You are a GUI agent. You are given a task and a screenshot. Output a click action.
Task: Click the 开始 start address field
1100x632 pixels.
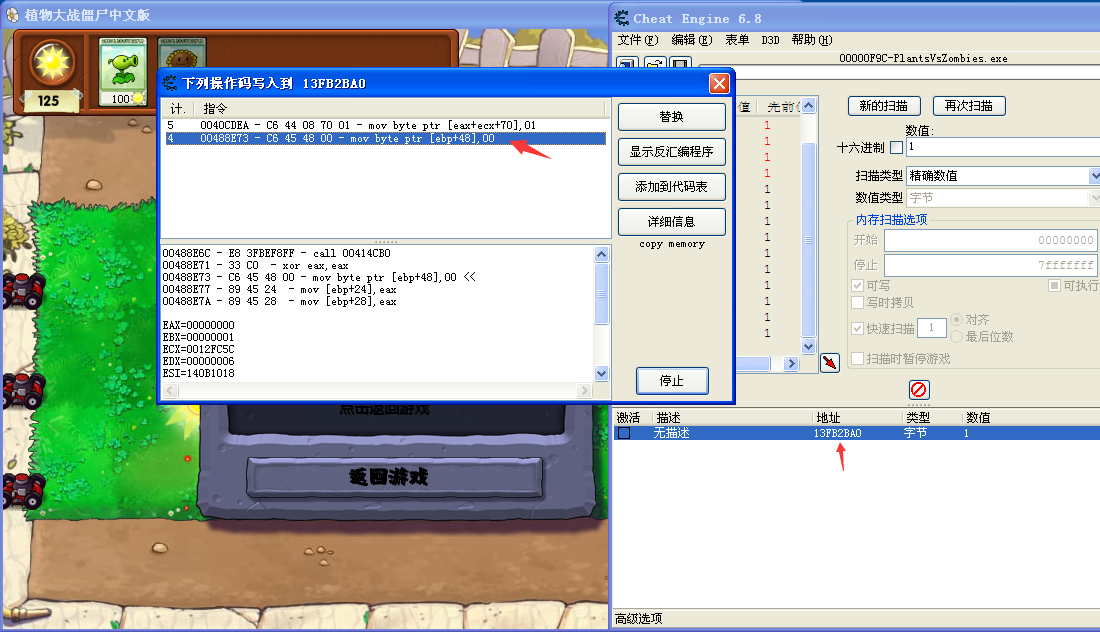991,240
